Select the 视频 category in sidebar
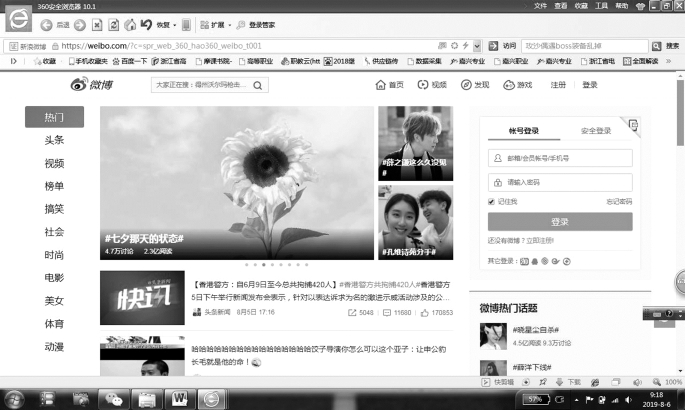685x410 pixels. click(x=54, y=163)
